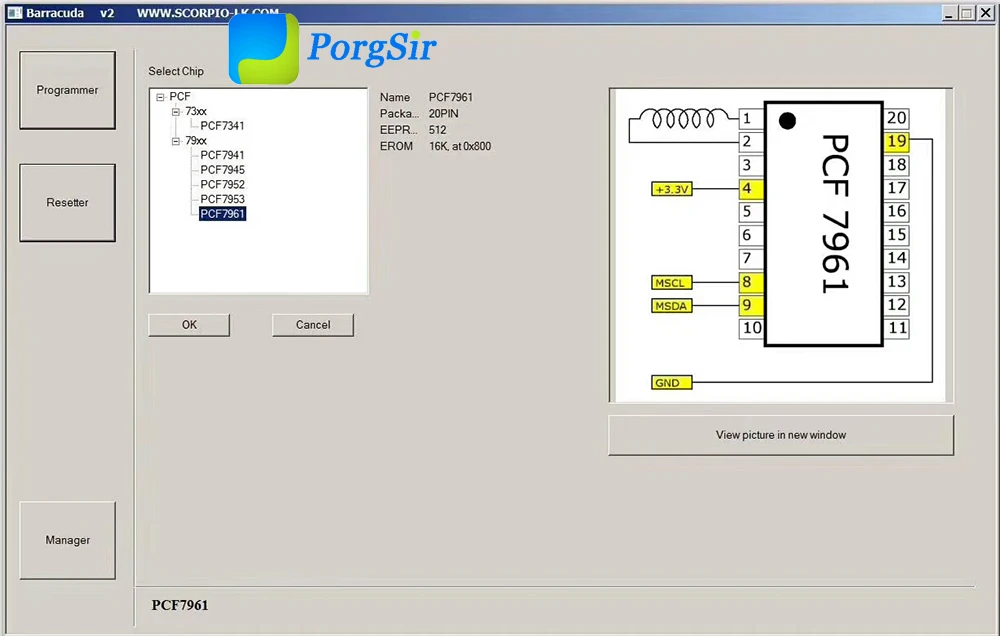Select PCF7953 in the chip tree
1000x636 pixels.
222,199
